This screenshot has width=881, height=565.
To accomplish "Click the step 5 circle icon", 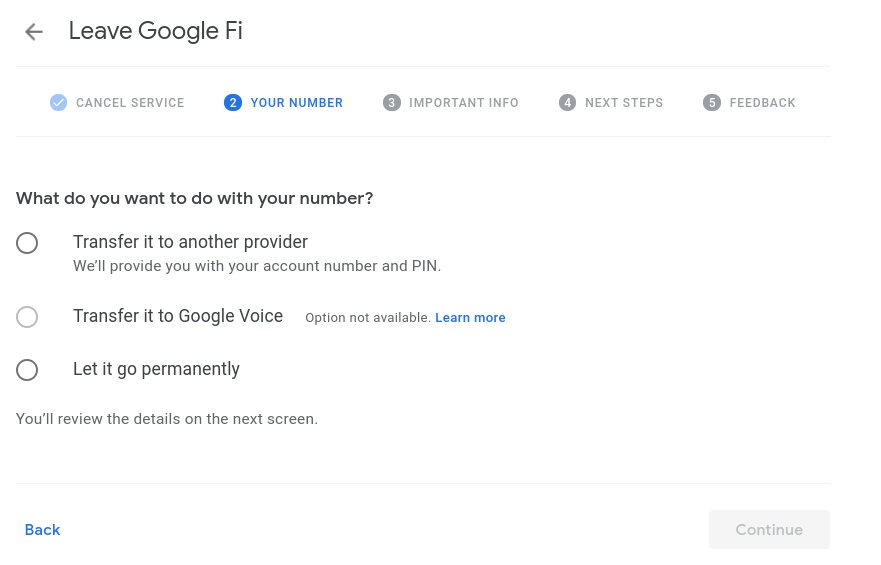I will pos(712,103).
